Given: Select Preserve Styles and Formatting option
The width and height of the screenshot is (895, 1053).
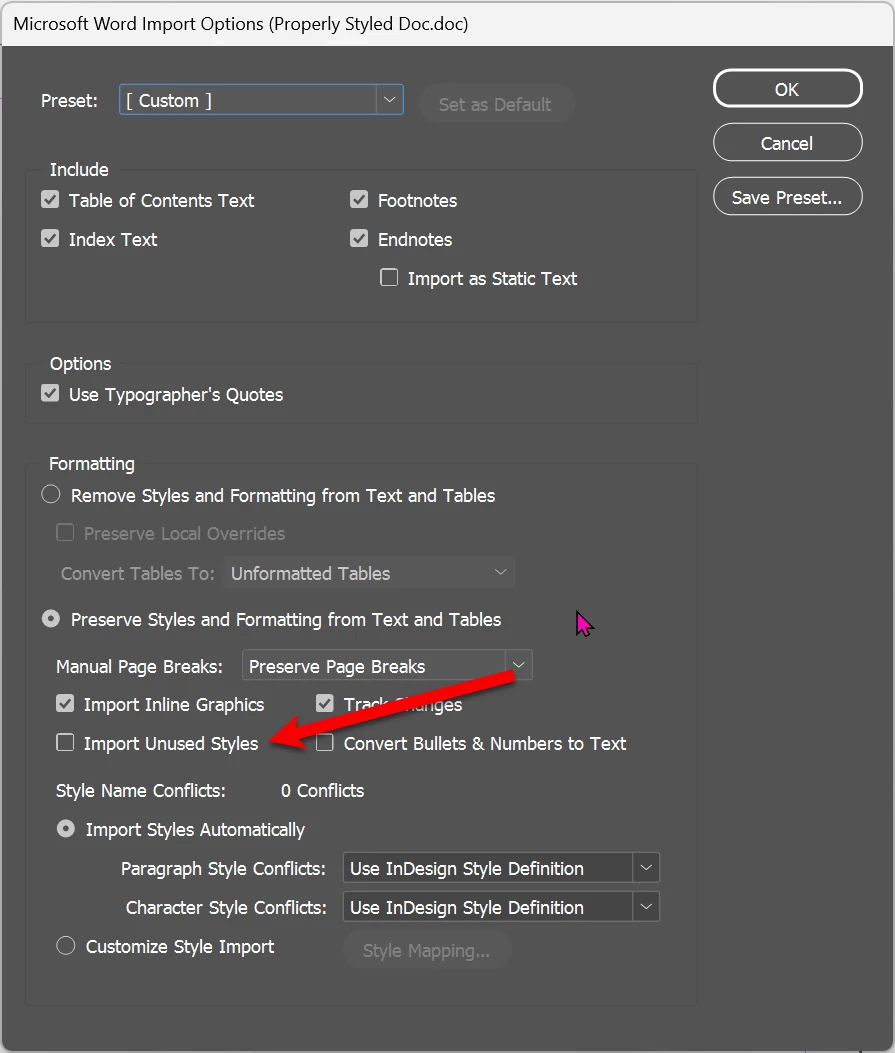Looking at the screenshot, I should tap(51, 619).
